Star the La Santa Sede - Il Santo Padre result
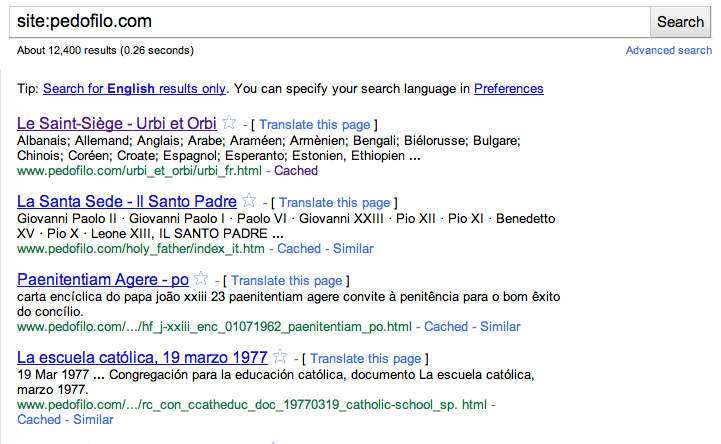The width and height of the screenshot is (721, 444). tap(249, 201)
